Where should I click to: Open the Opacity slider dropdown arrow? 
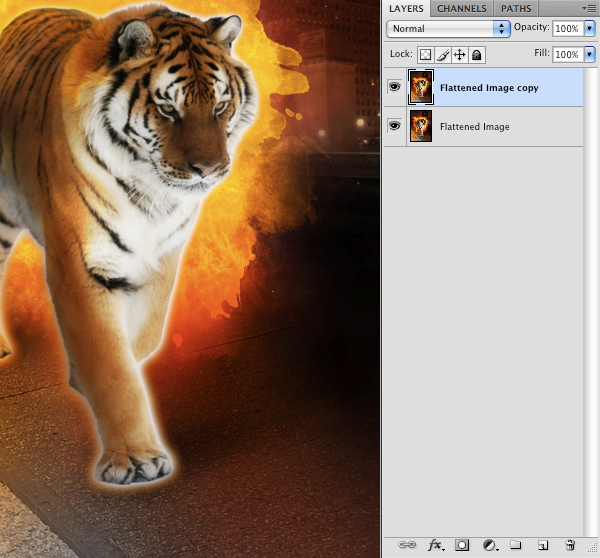tap(589, 28)
